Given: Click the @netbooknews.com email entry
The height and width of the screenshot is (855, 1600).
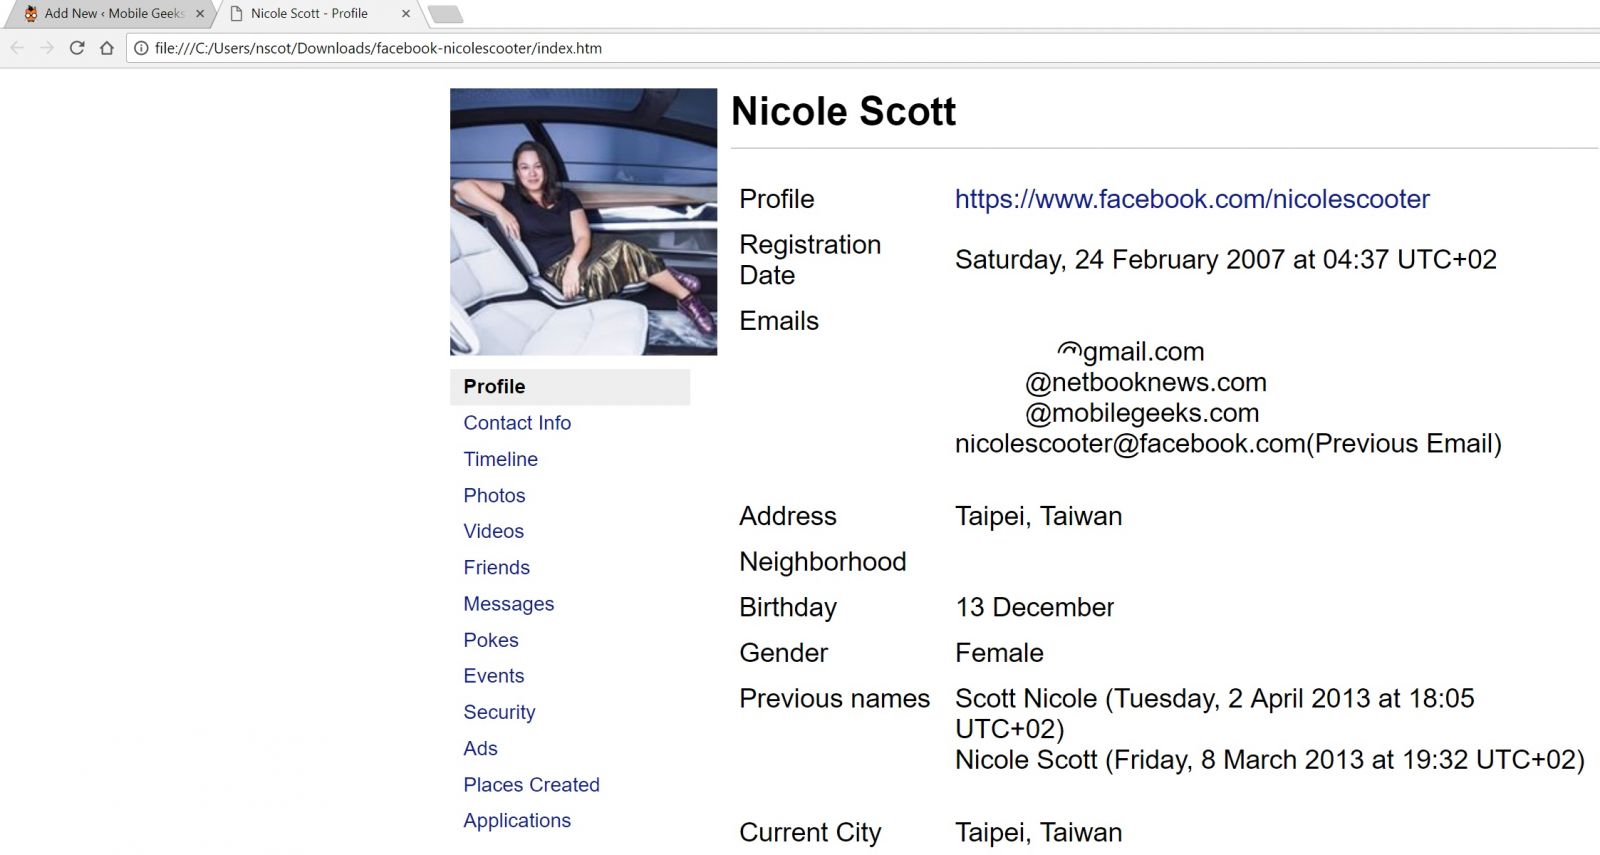Looking at the screenshot, I should click(1146, 382).
